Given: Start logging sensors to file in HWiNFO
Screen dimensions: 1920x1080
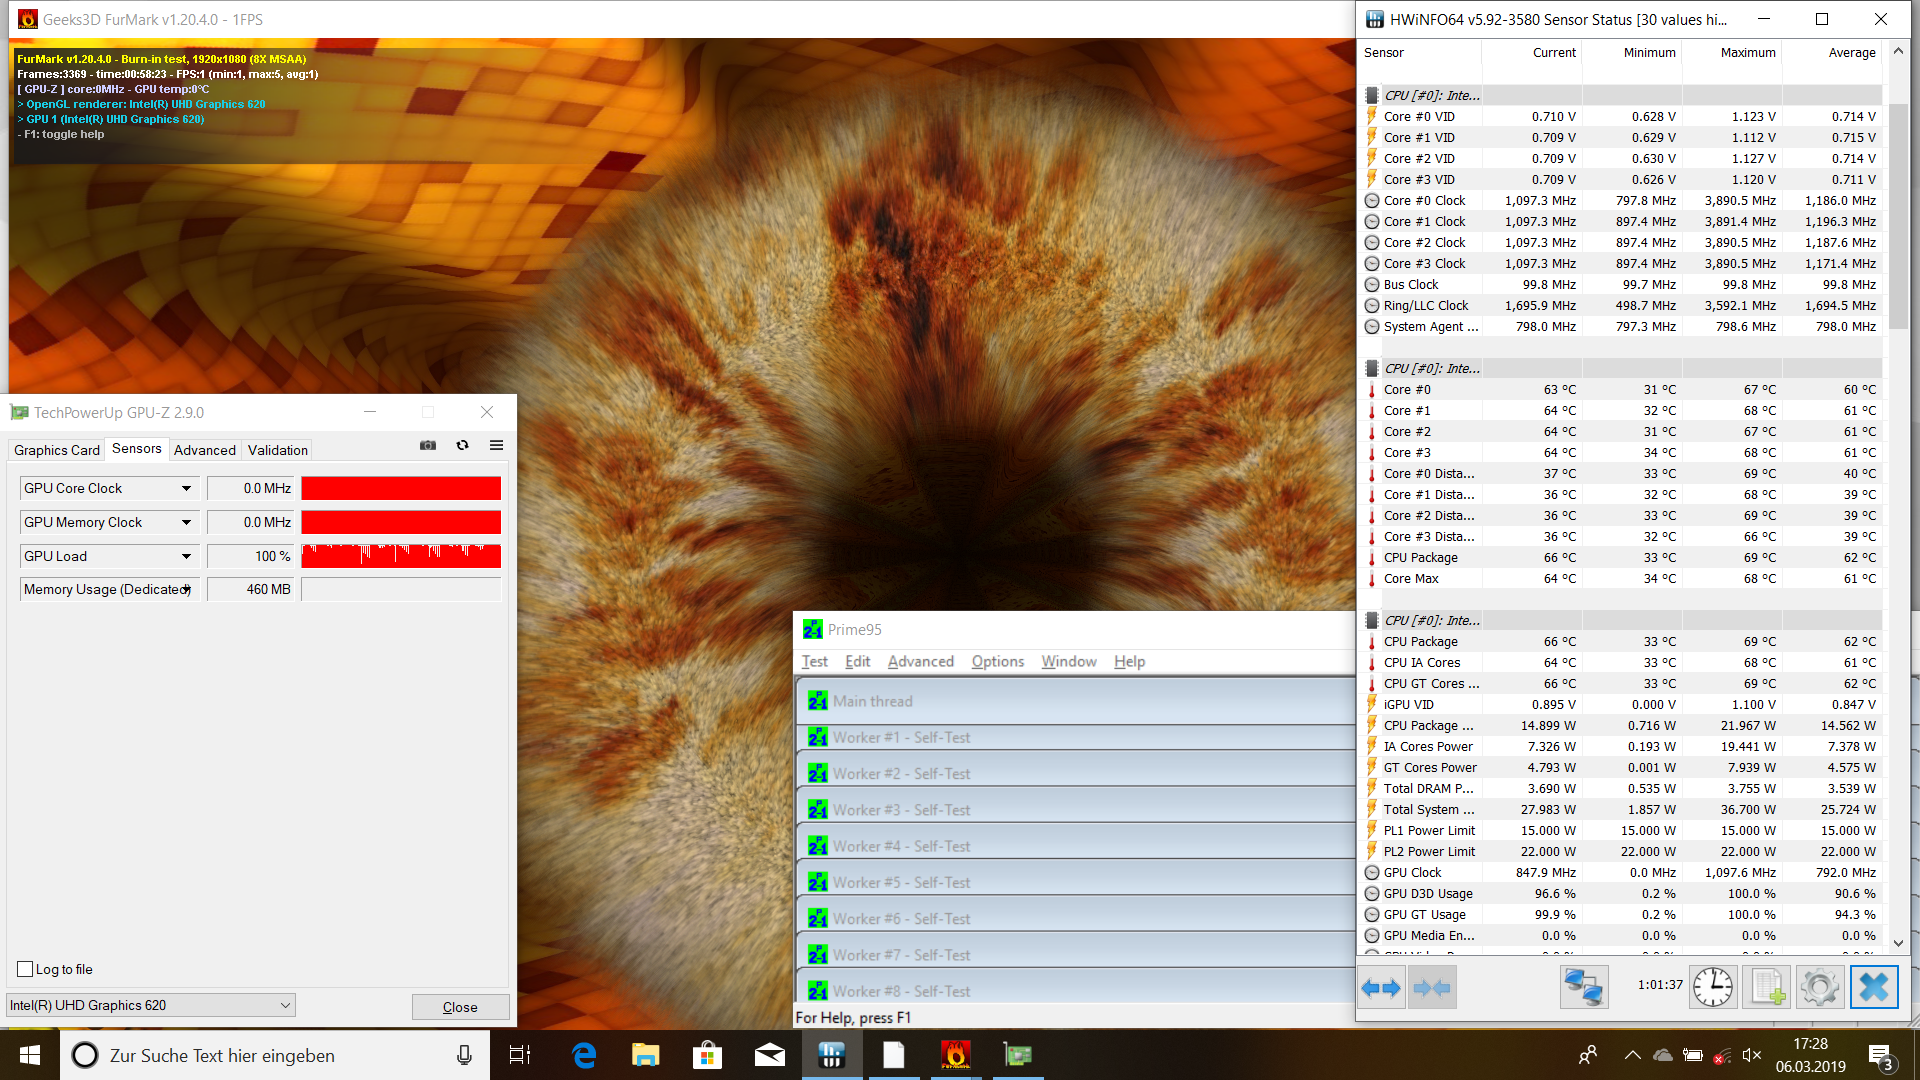Looking at the screenshot, I should coord(1766,988).
